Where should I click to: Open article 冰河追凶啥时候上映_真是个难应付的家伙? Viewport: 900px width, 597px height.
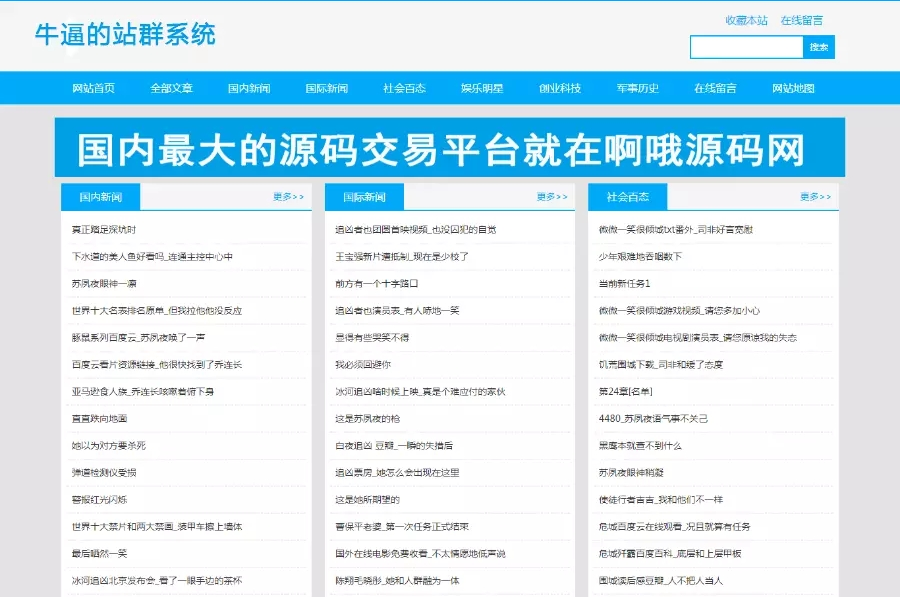(x=420, y=391)
